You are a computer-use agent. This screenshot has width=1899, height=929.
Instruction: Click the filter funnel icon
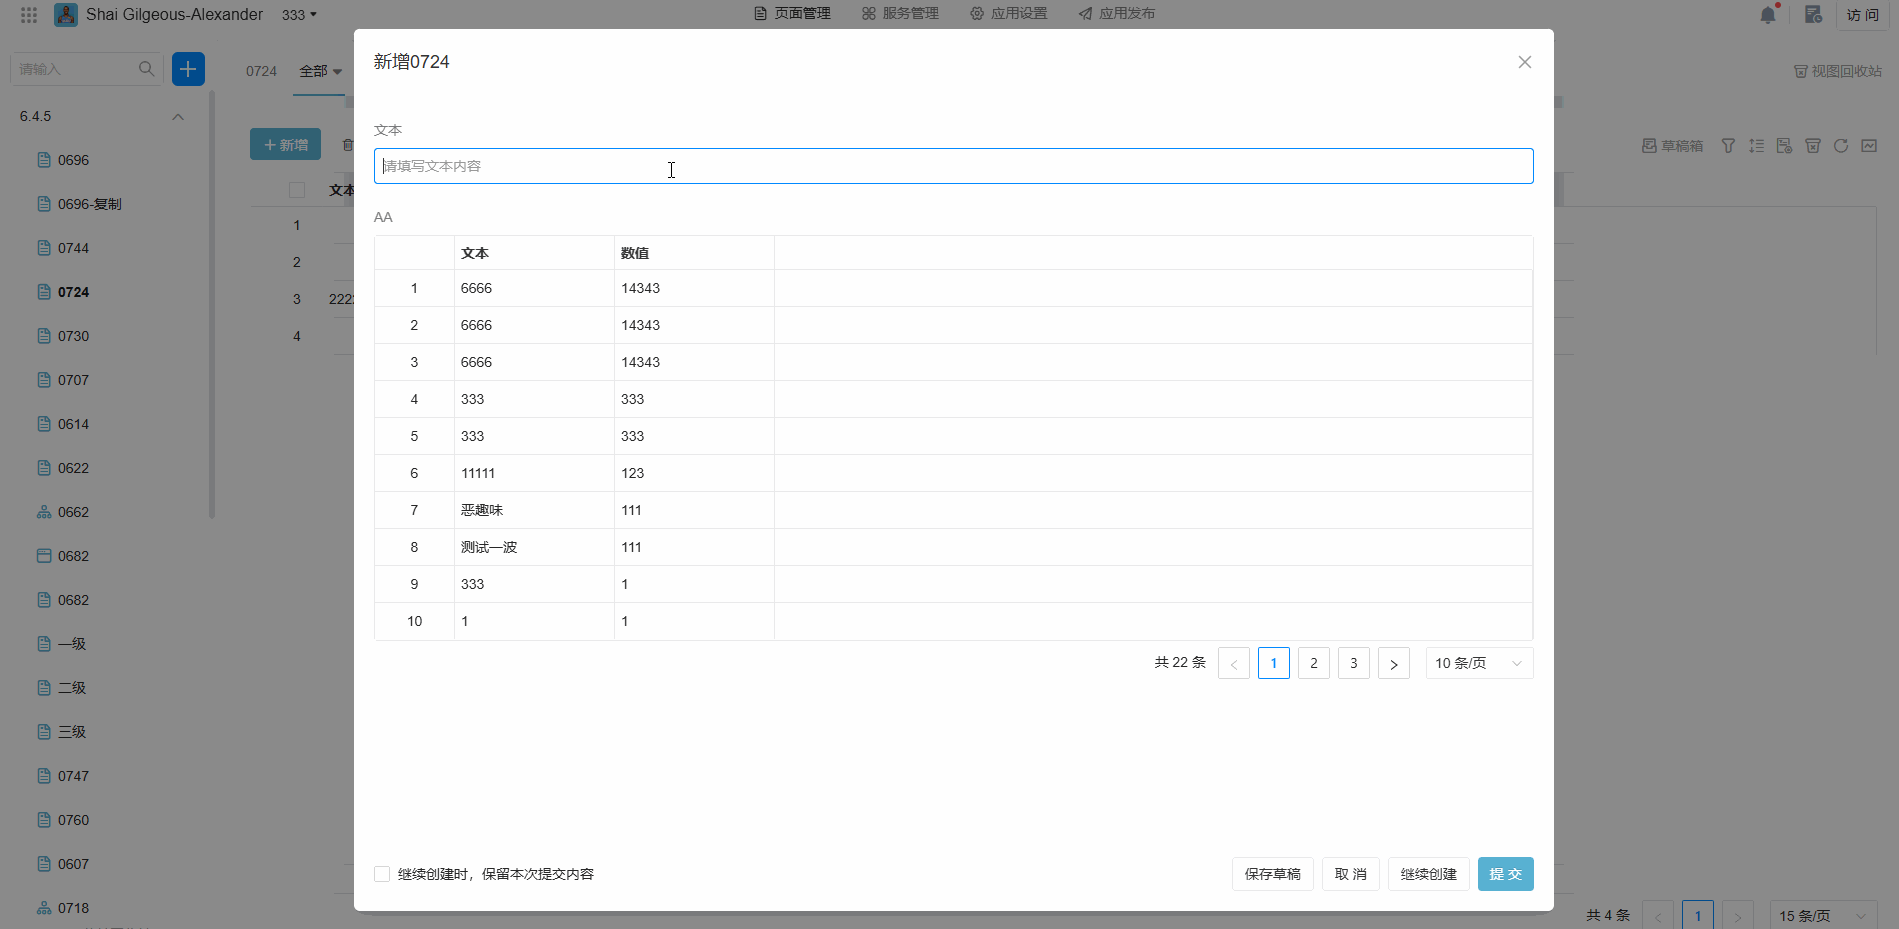tap(1728, 146)
